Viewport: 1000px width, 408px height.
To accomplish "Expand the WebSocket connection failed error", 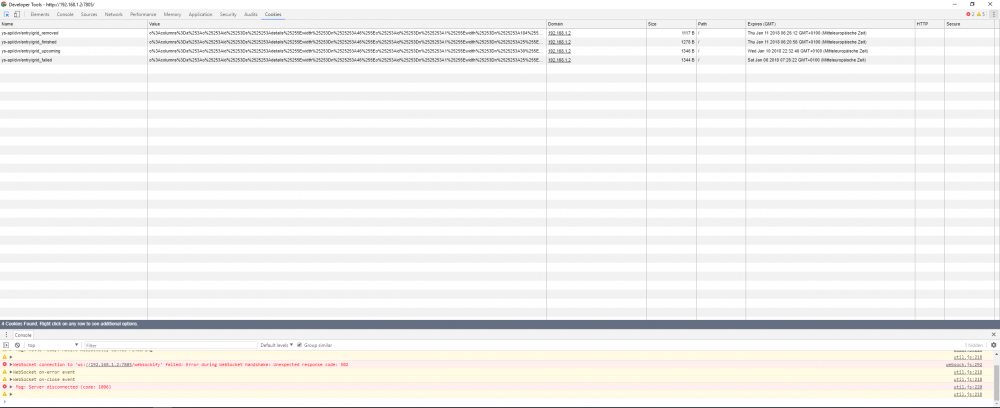I will (11, 365).
